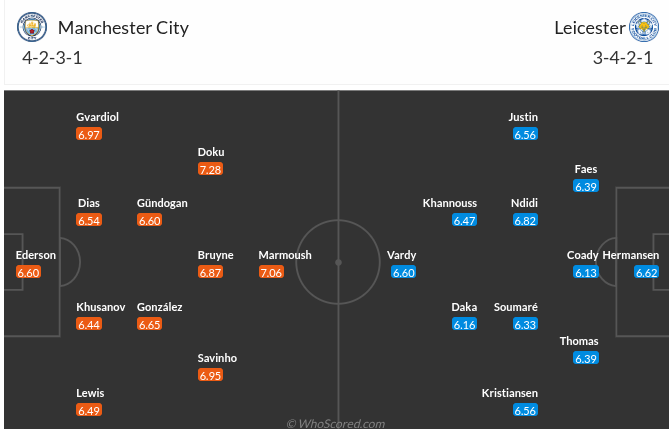Viewport: 669px width, 429px height.
Task: Select Ndidi's 6.82 rating badge
Action: coord(524,221)
